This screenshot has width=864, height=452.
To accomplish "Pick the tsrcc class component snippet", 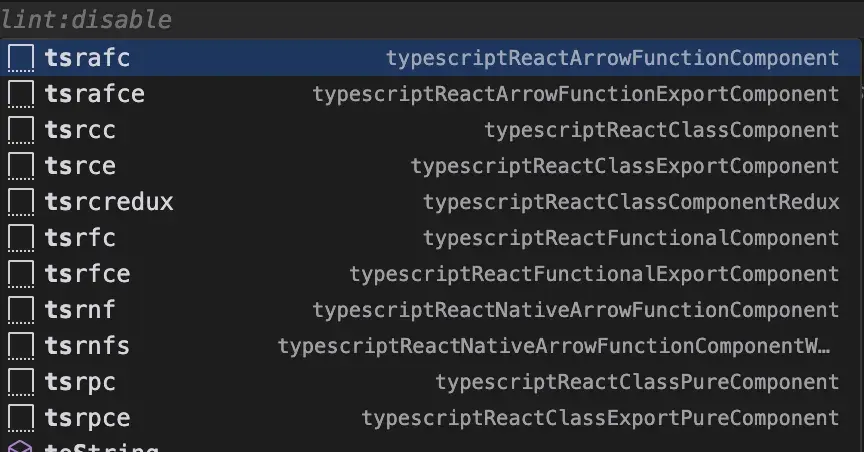I will point(80,130).
